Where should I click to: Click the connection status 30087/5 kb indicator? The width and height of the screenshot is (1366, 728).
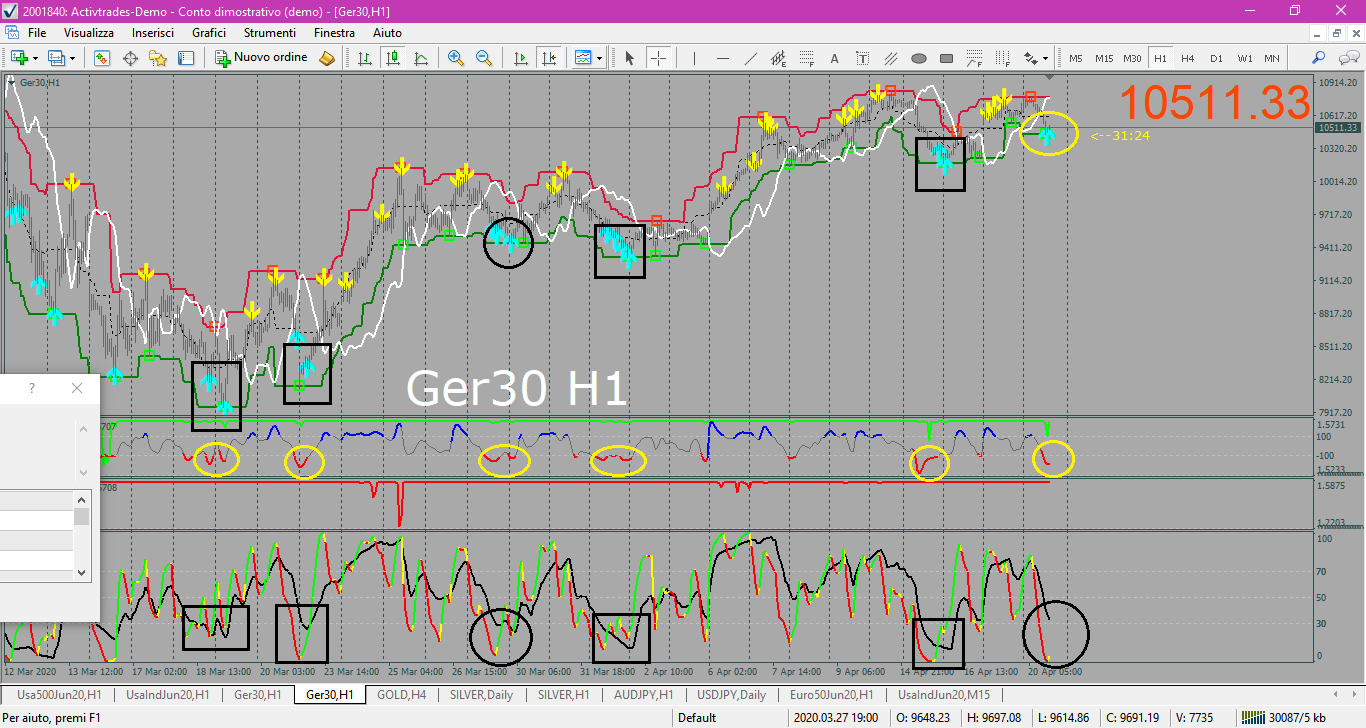1284,717
